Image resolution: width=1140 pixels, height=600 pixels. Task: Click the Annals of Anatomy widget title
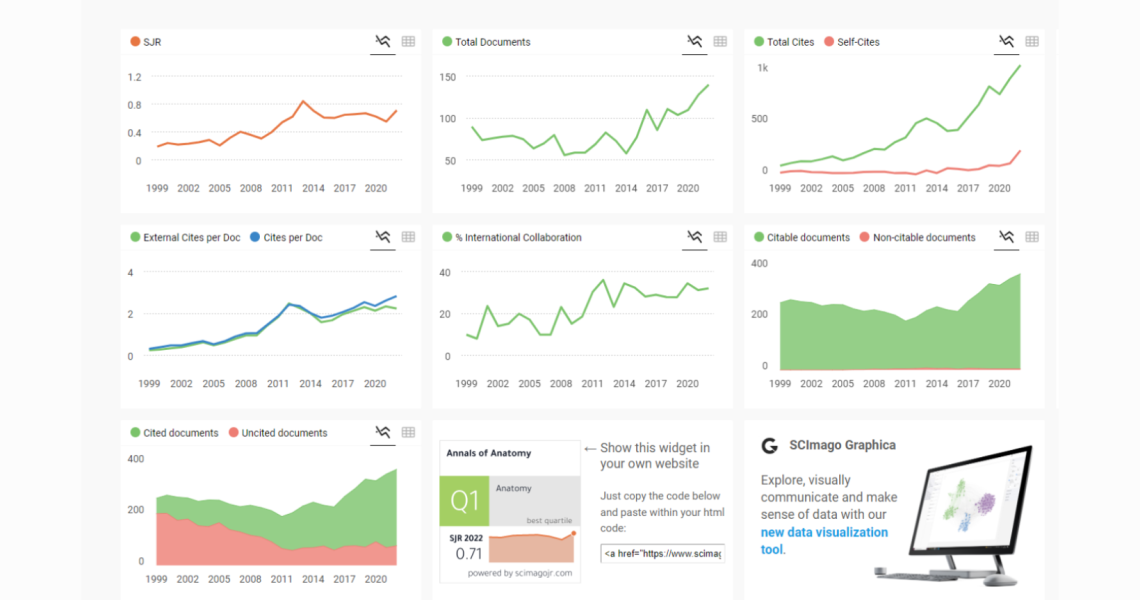click(489, 453)
